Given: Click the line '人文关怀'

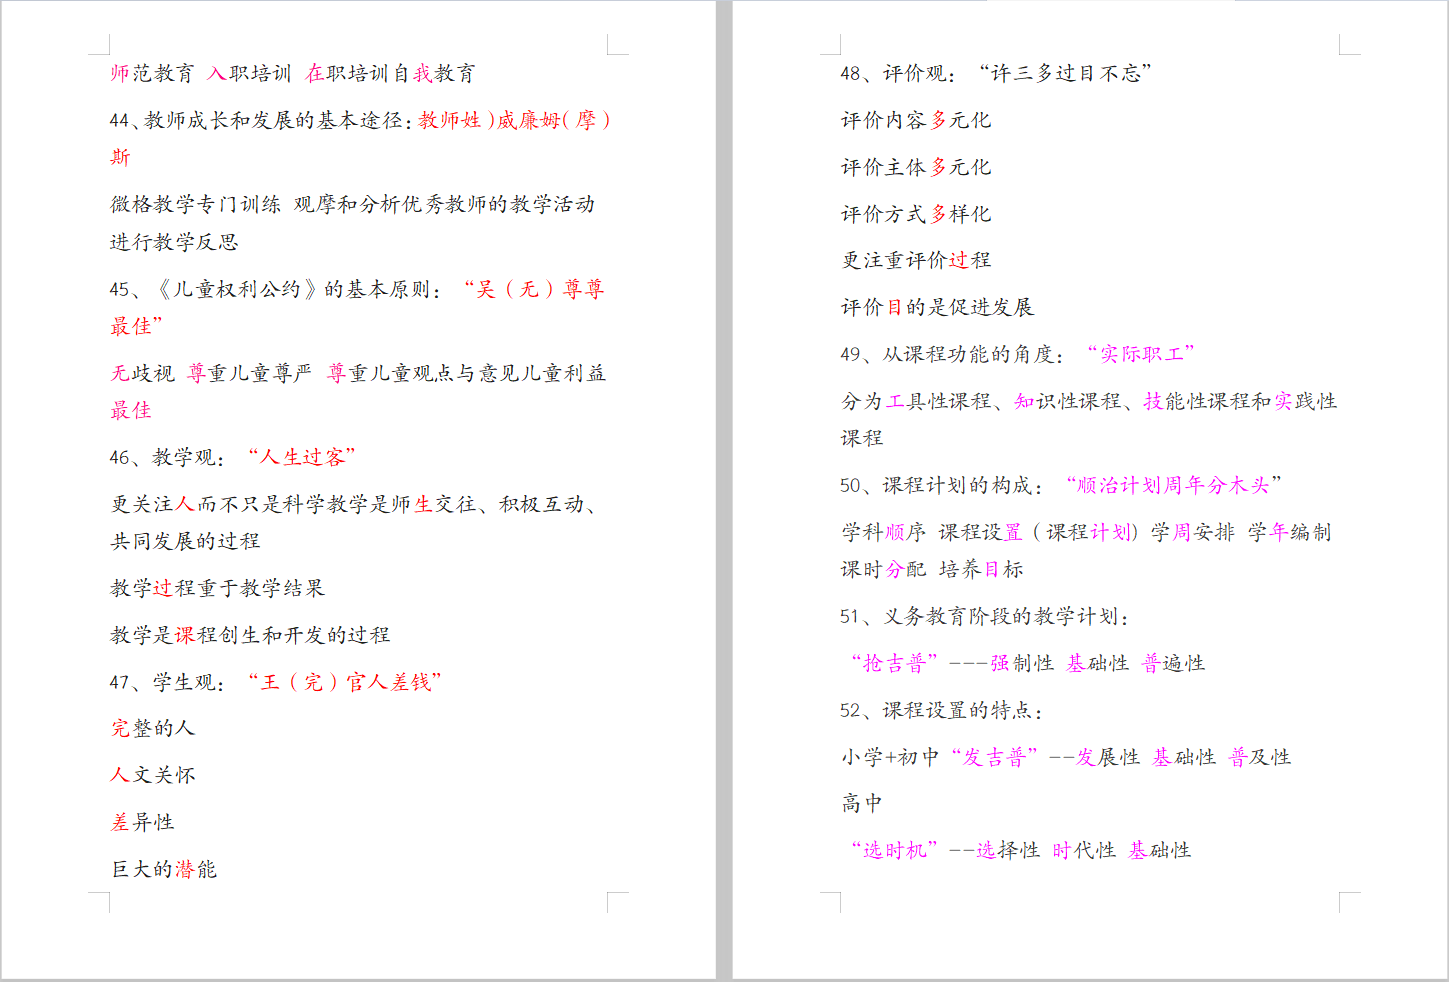Looking at the screenshot, I should [x=152, y=775].
